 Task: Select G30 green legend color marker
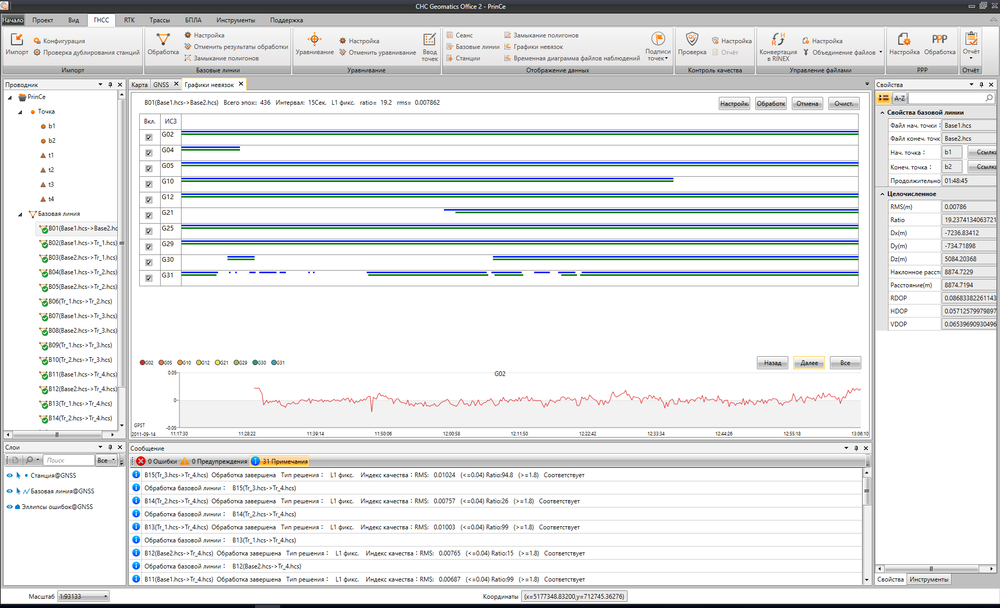[255, 362]
